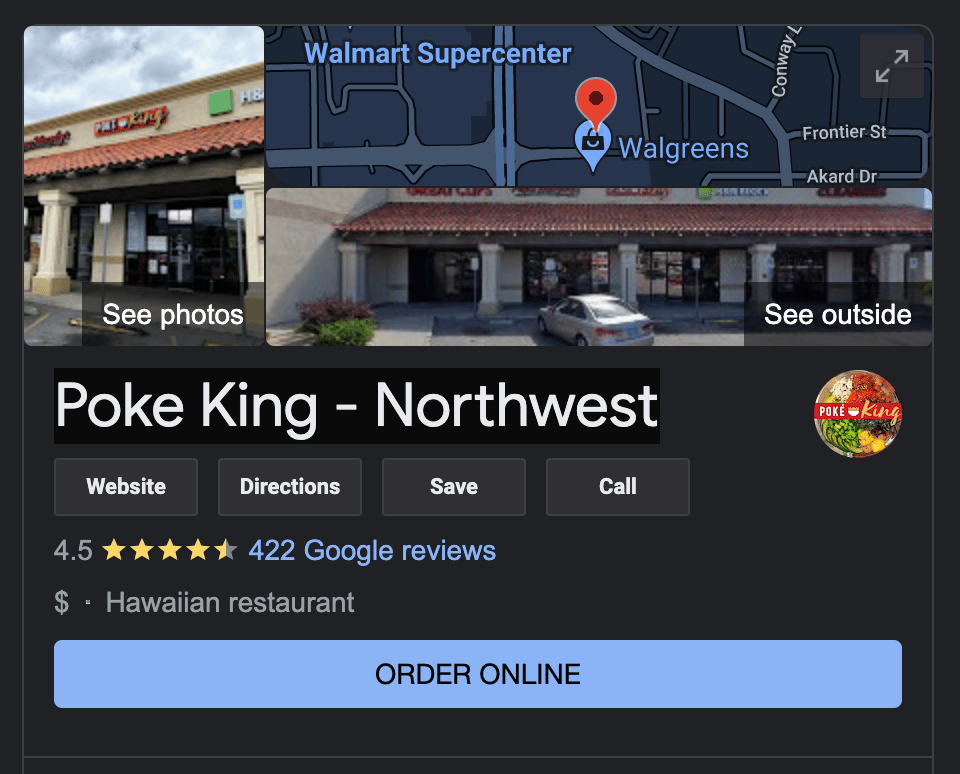The image size is (960, 774).
Task: Open See photos storefront thumbnail
Action: point(144,186)
